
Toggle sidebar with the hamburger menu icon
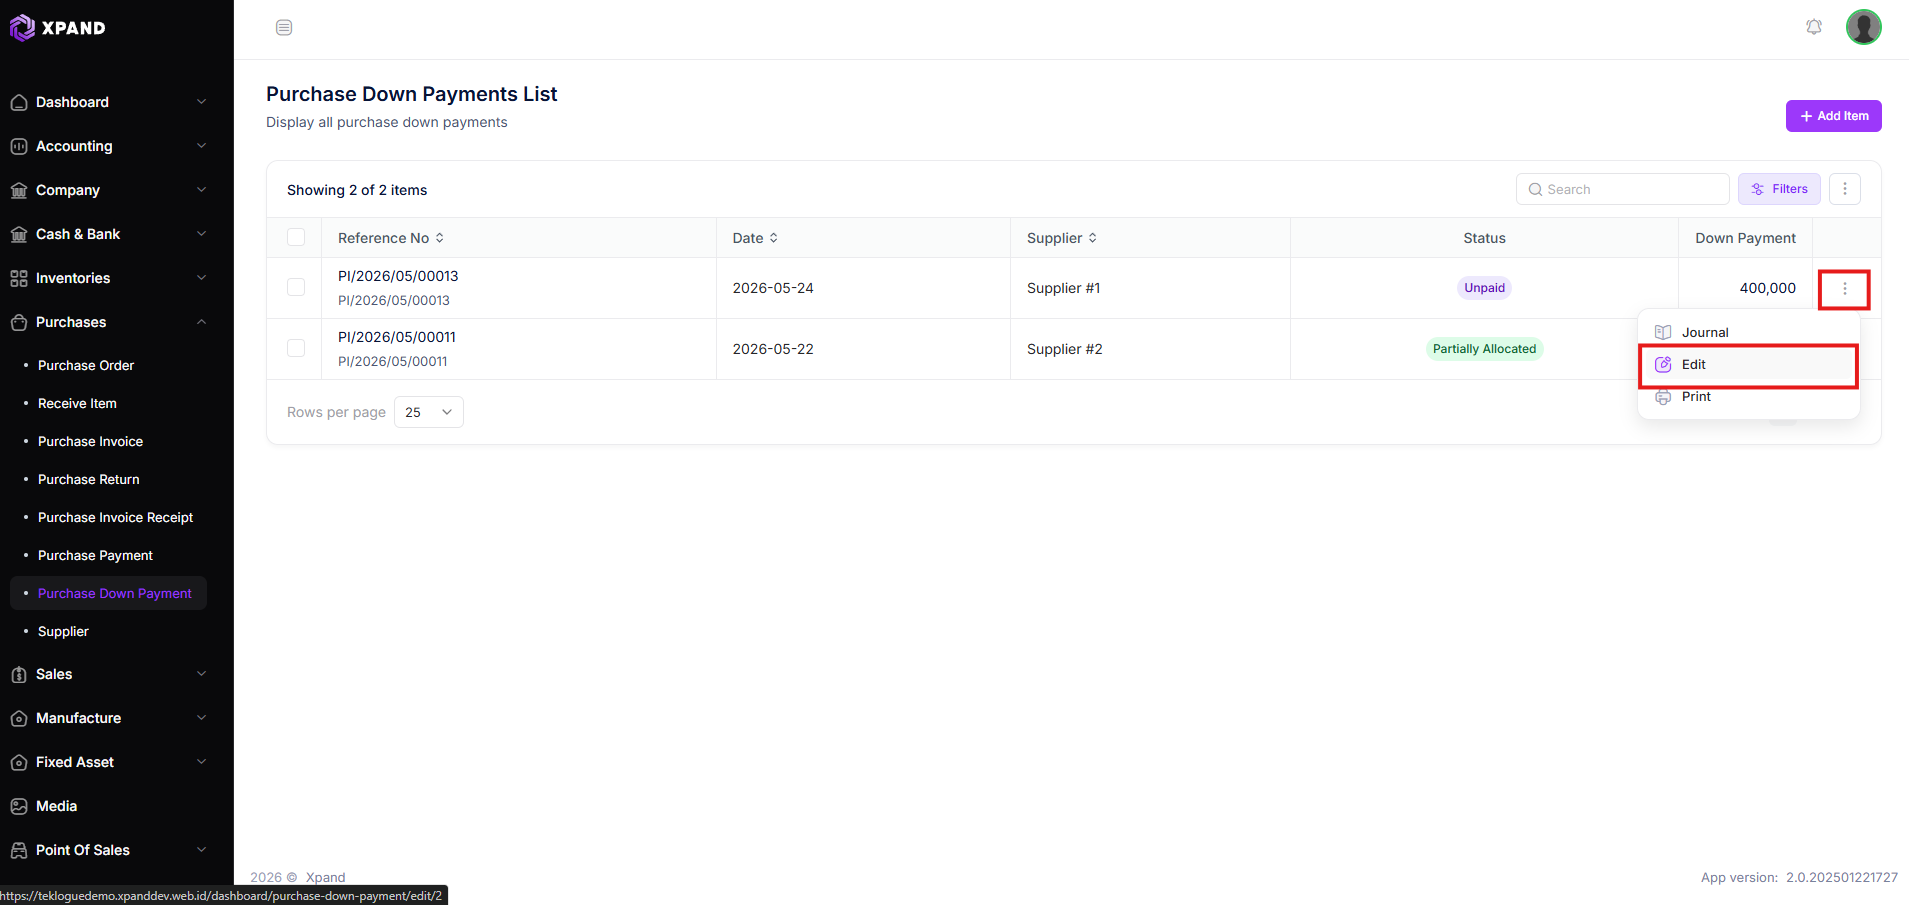coord(284,28)
